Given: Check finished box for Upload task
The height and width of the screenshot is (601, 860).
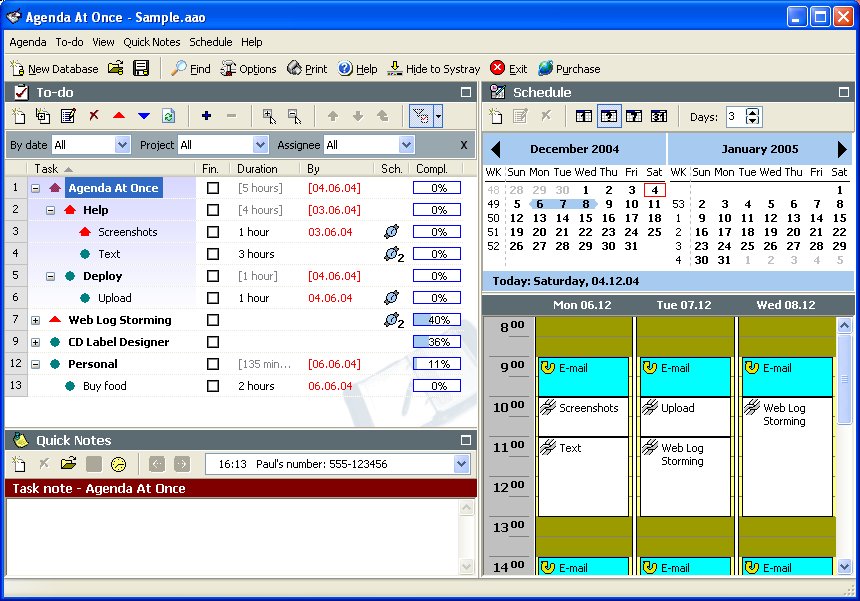Looking at the screenshot, I should click(213, 298).
